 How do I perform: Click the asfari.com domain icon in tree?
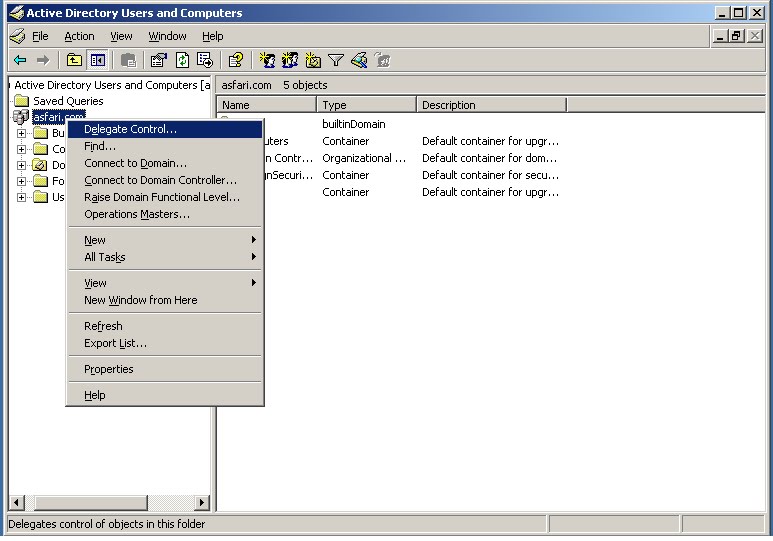coord(21,117)
